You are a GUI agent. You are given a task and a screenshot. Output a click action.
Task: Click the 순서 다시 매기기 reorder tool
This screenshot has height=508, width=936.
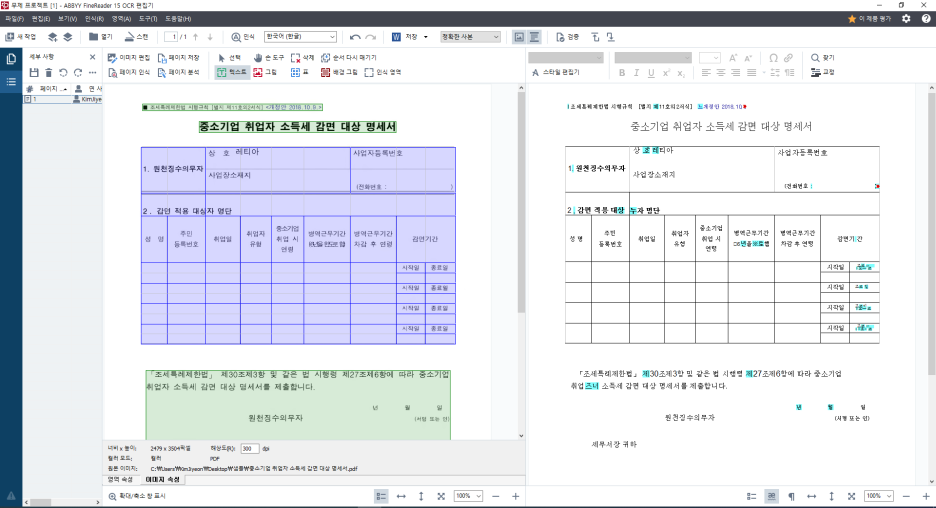click(x=349, y=58)
